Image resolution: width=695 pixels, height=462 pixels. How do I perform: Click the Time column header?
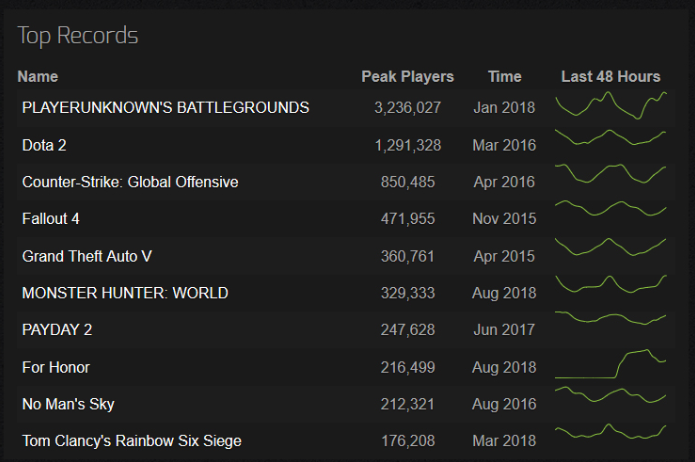pos(504,77)
